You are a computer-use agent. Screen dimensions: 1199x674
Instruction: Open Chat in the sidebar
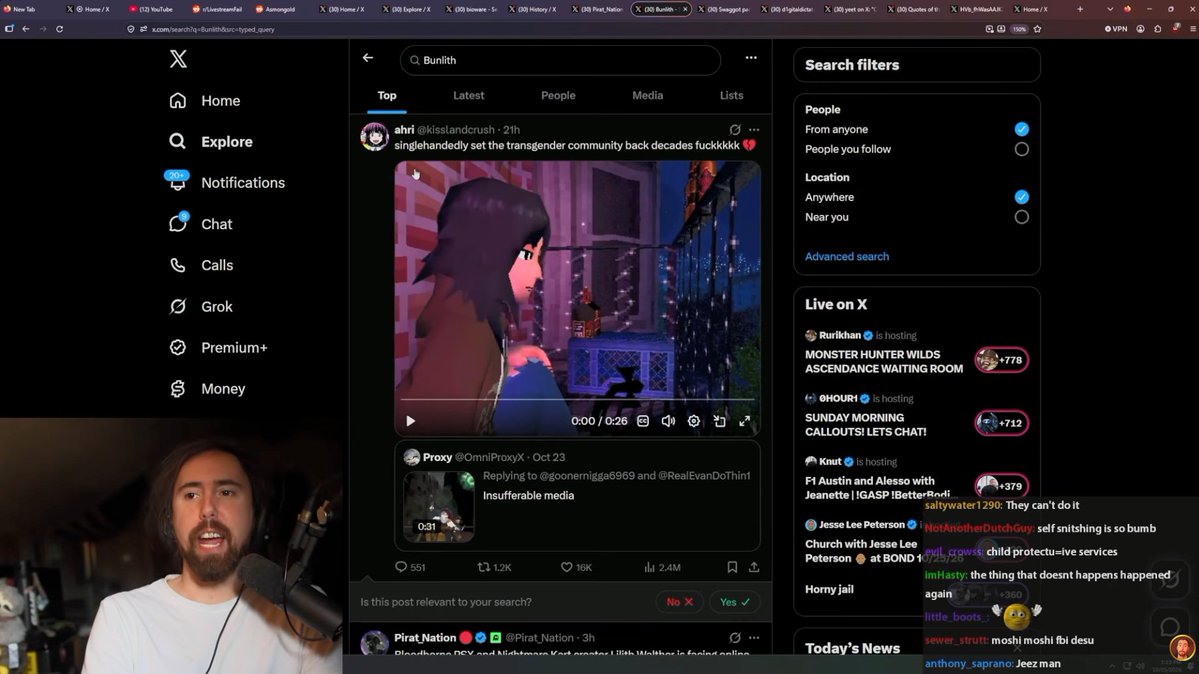pyautogui.click(x=200, y=224)
